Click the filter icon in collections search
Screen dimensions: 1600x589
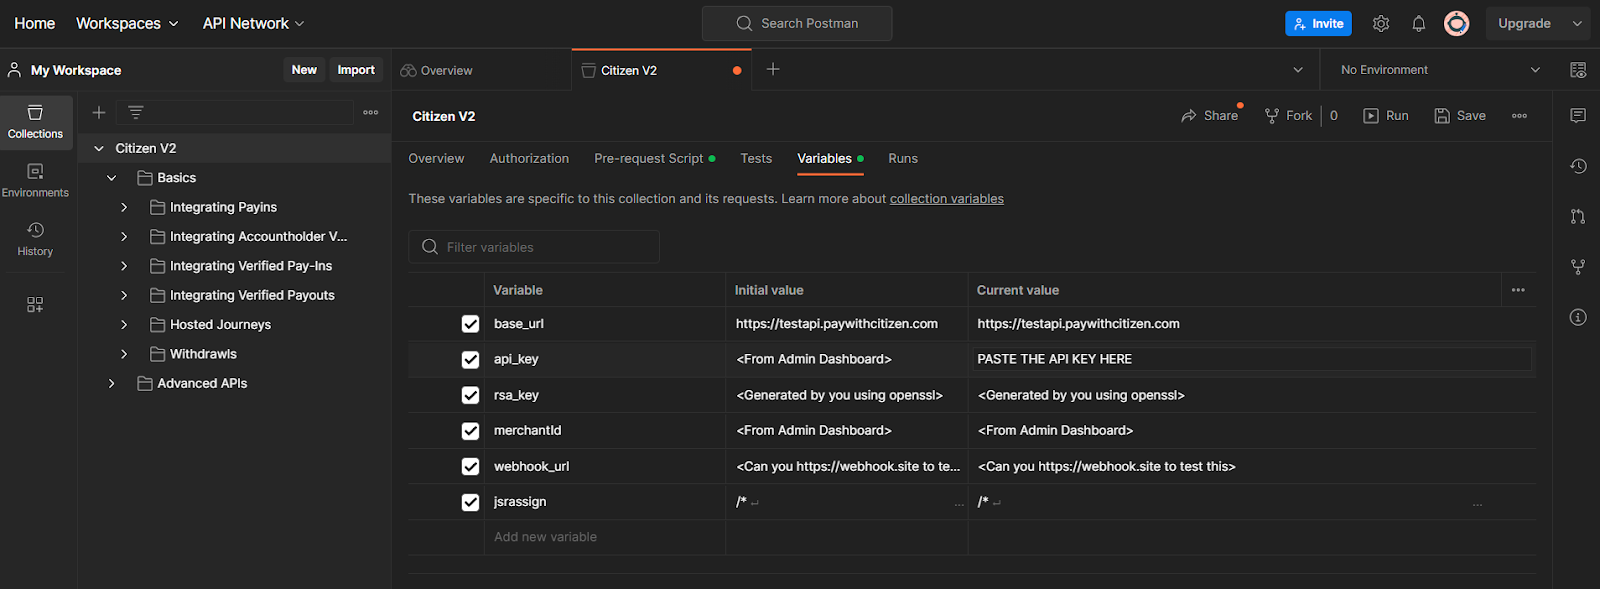[136, 112]
